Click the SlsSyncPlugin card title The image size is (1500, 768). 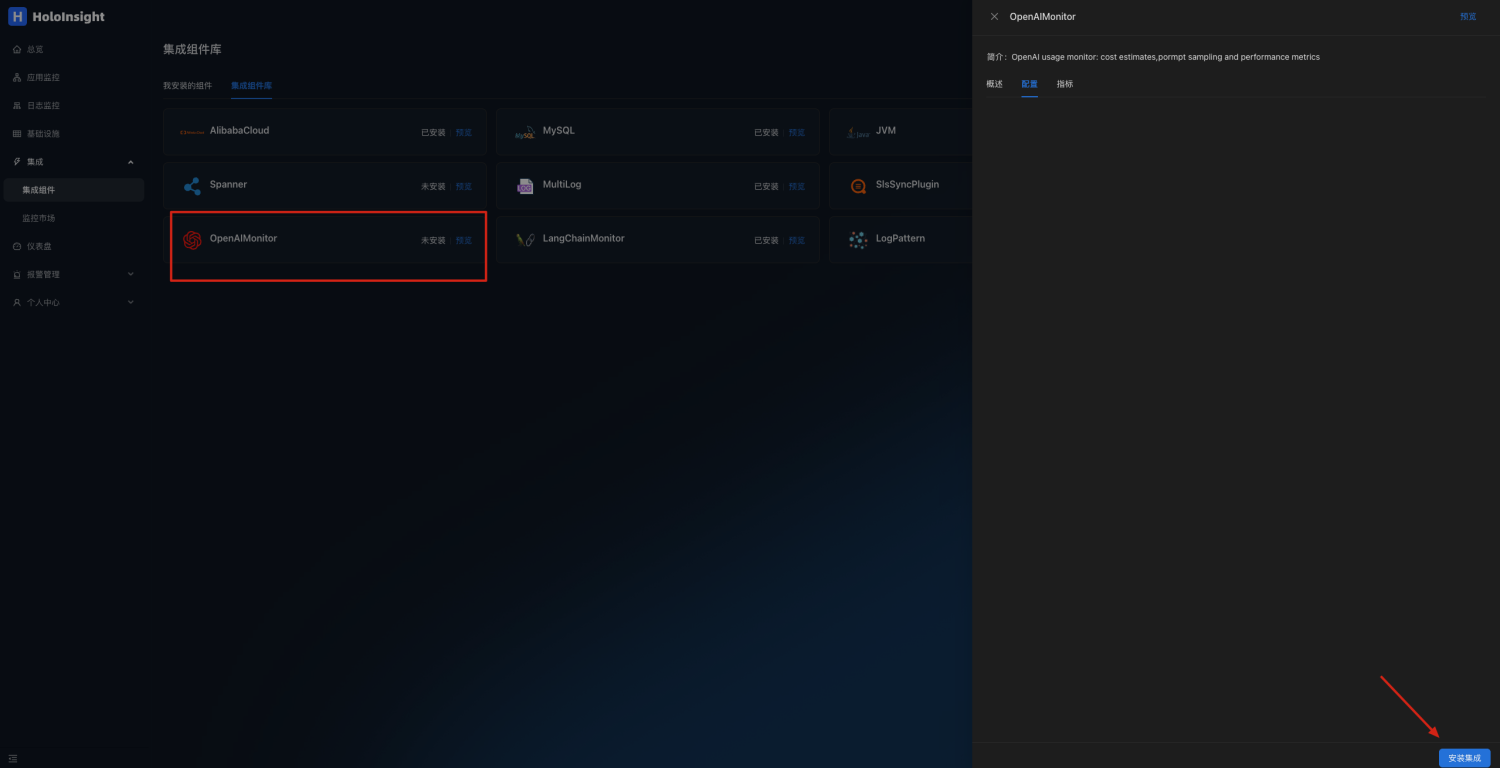pos(907,184)
